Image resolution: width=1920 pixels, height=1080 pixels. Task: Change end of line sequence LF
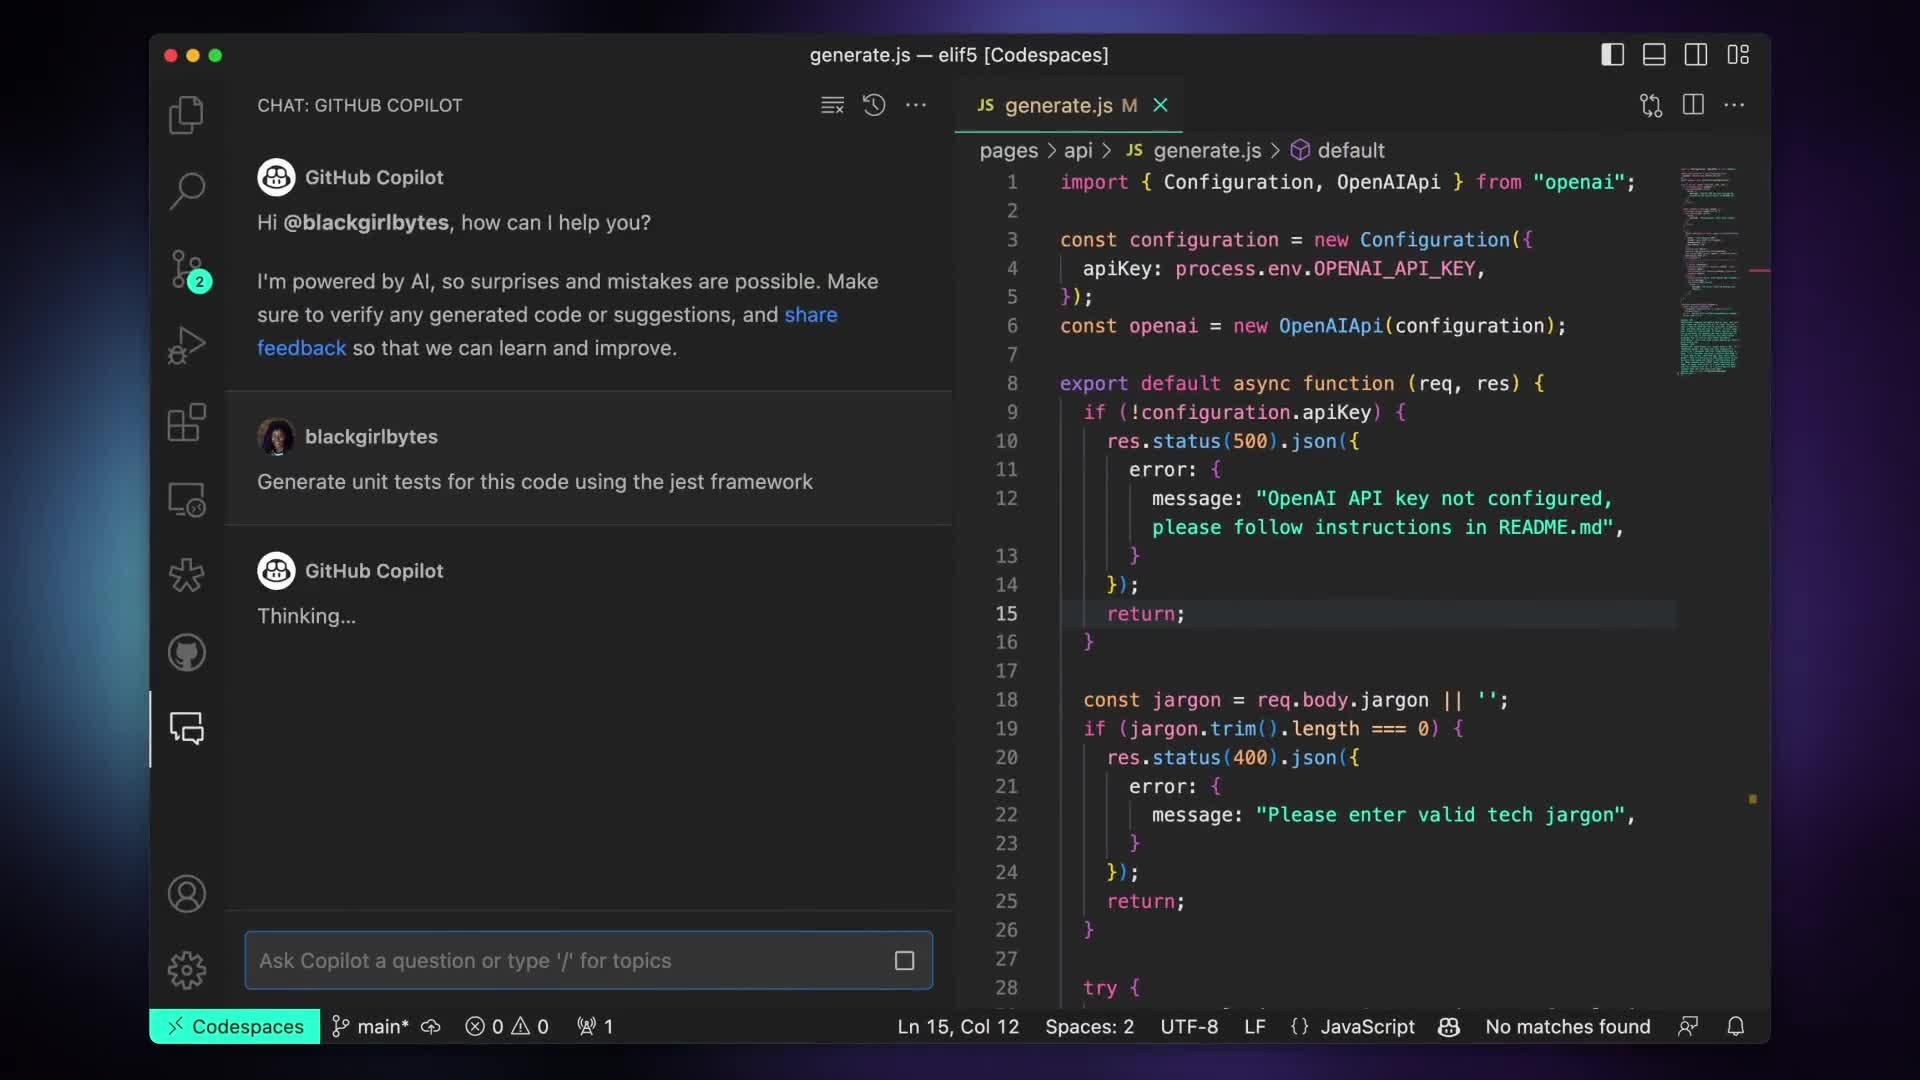point(1254,1027)
